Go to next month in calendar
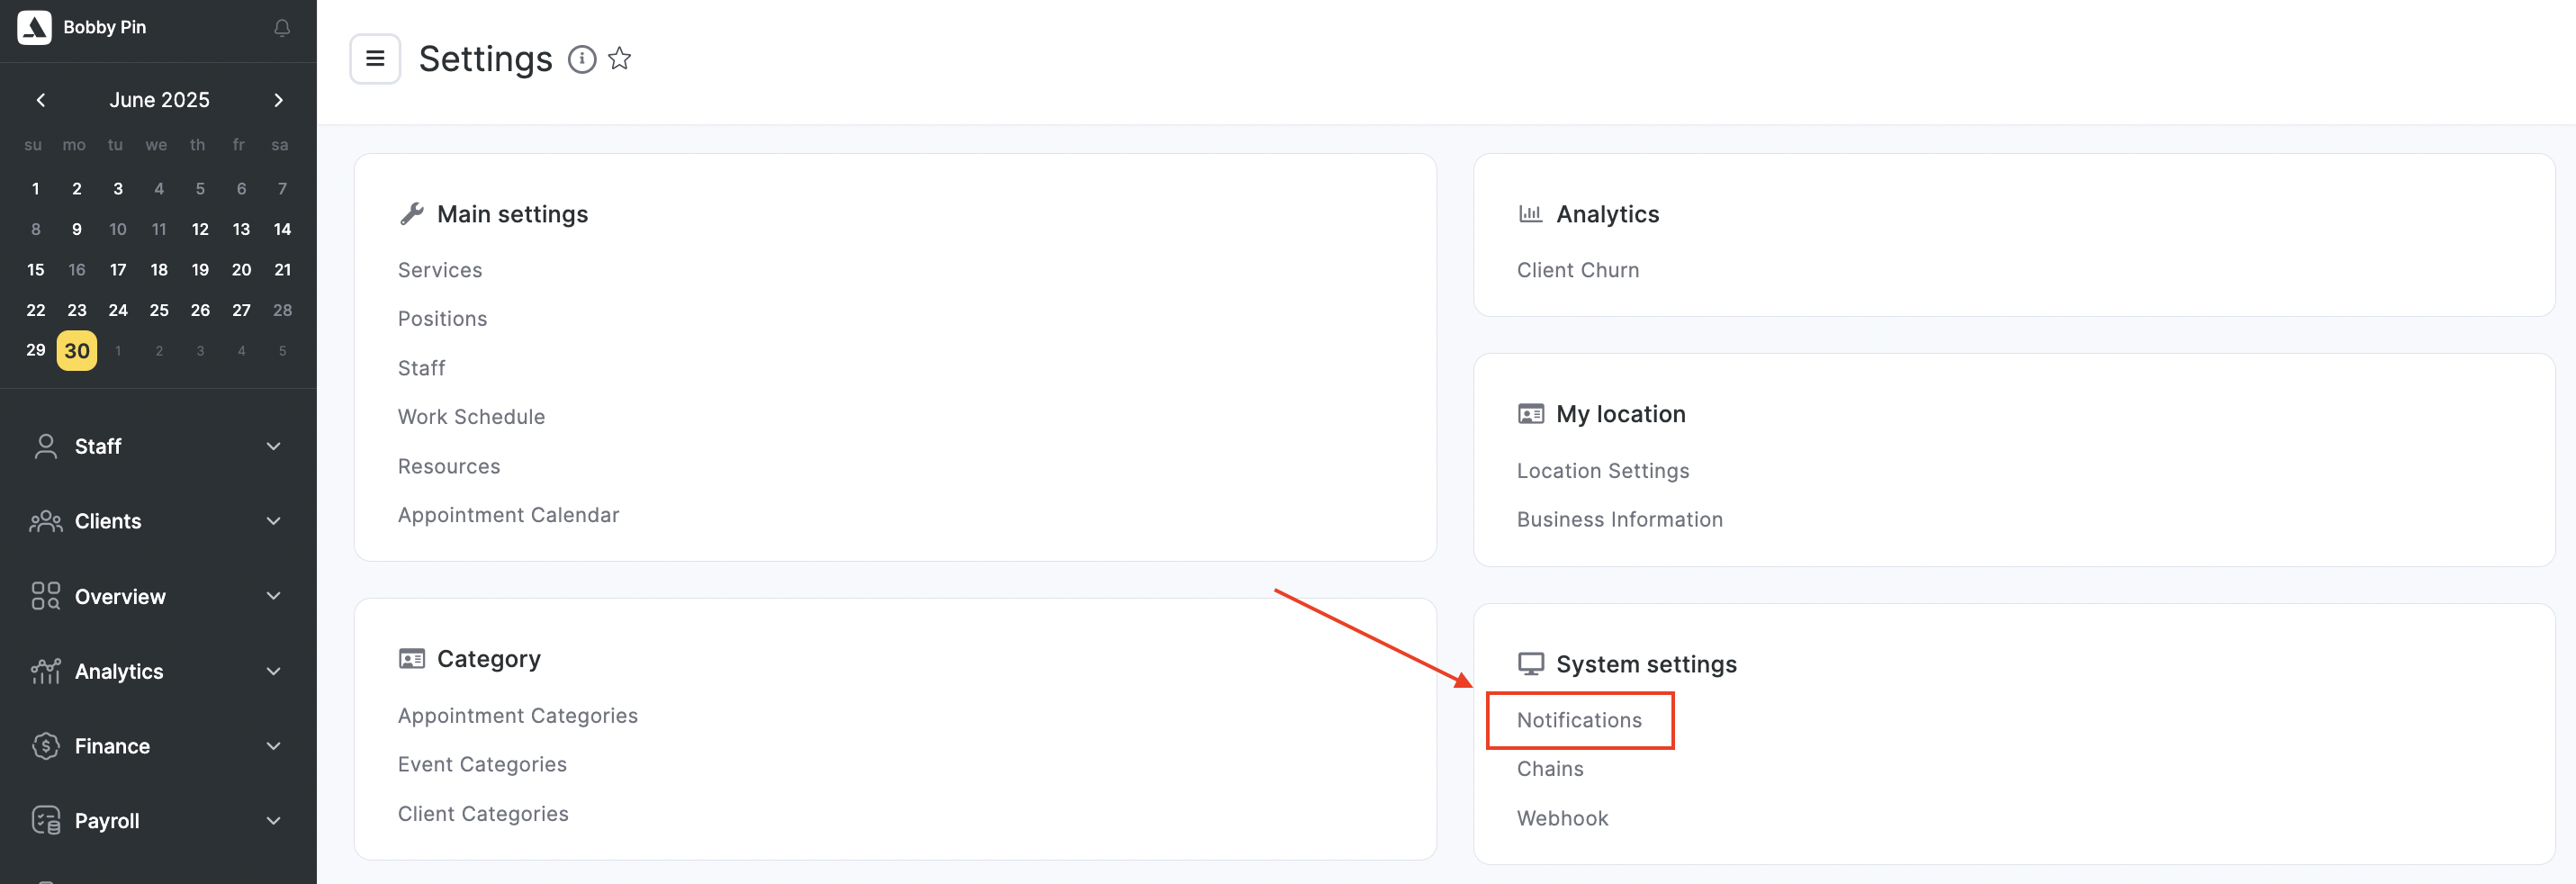The height and width of the screenshot is (884, 2576). tap(279, 100)
